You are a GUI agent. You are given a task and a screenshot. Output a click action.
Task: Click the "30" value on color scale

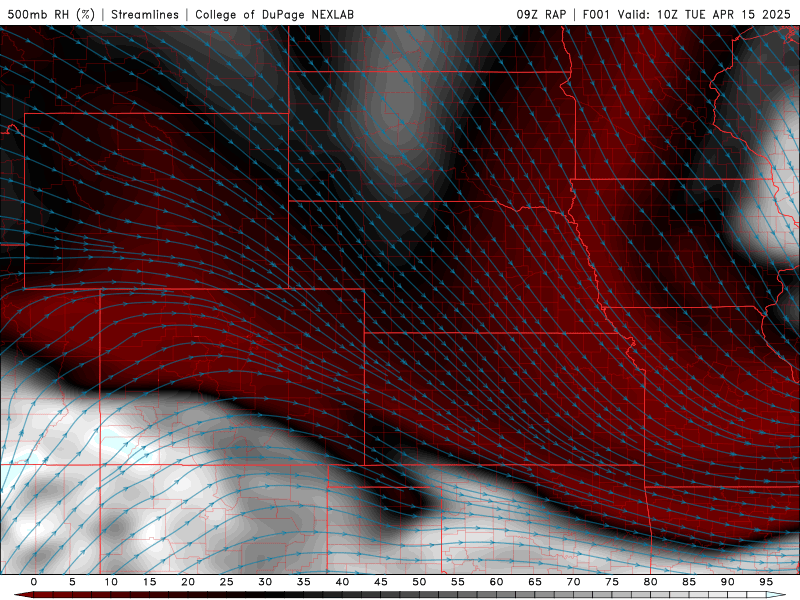pyautogui.click(x=265, y=582)
